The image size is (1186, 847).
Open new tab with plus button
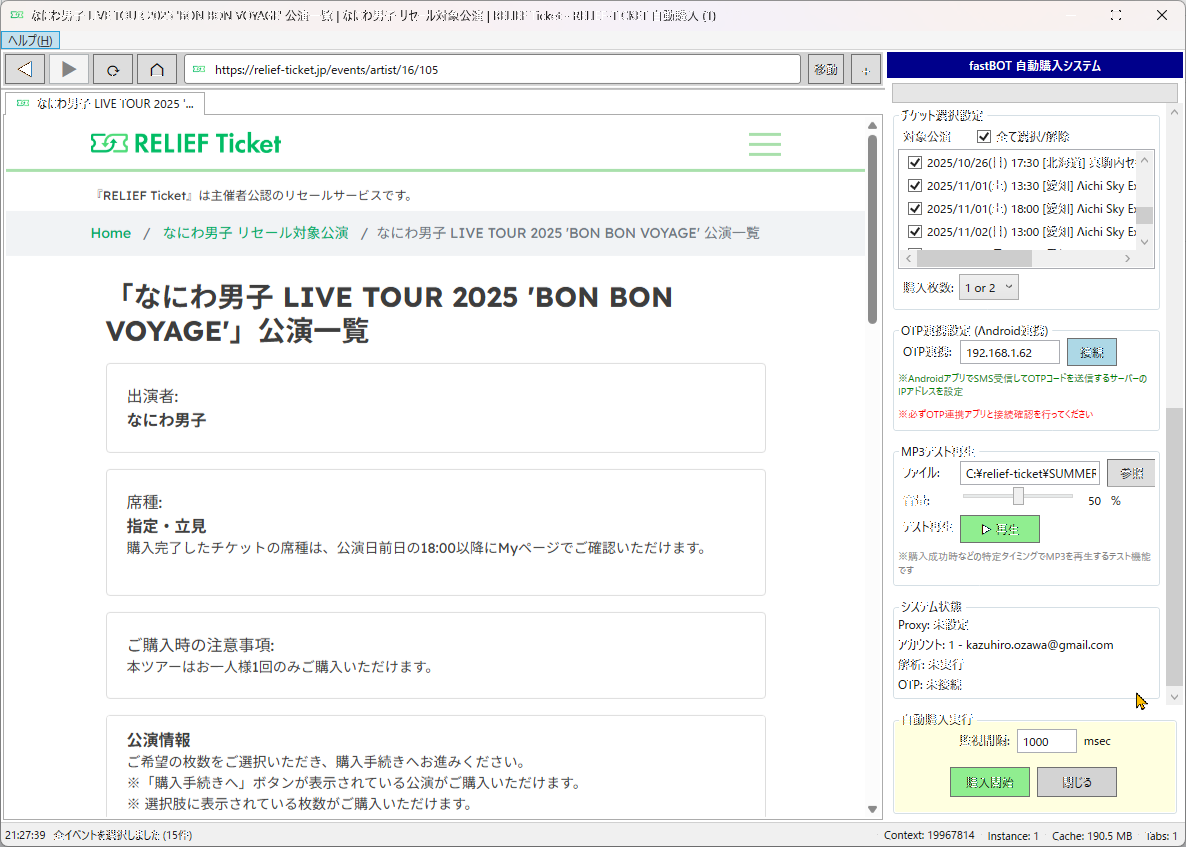(865, 69)
